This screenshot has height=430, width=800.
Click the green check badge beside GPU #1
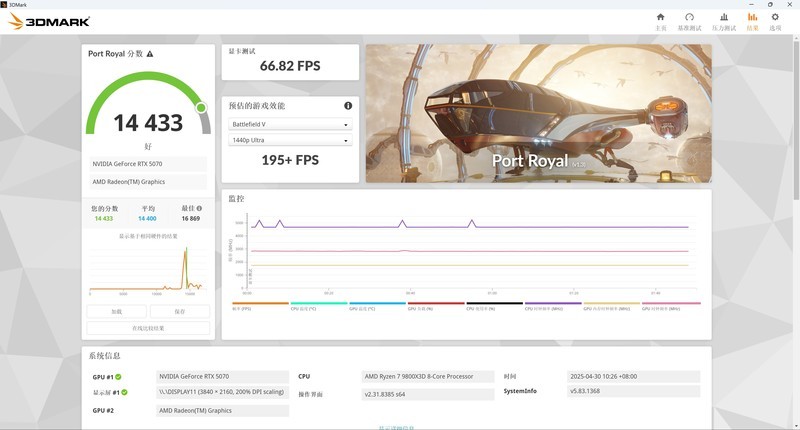[x=118, y=376]
